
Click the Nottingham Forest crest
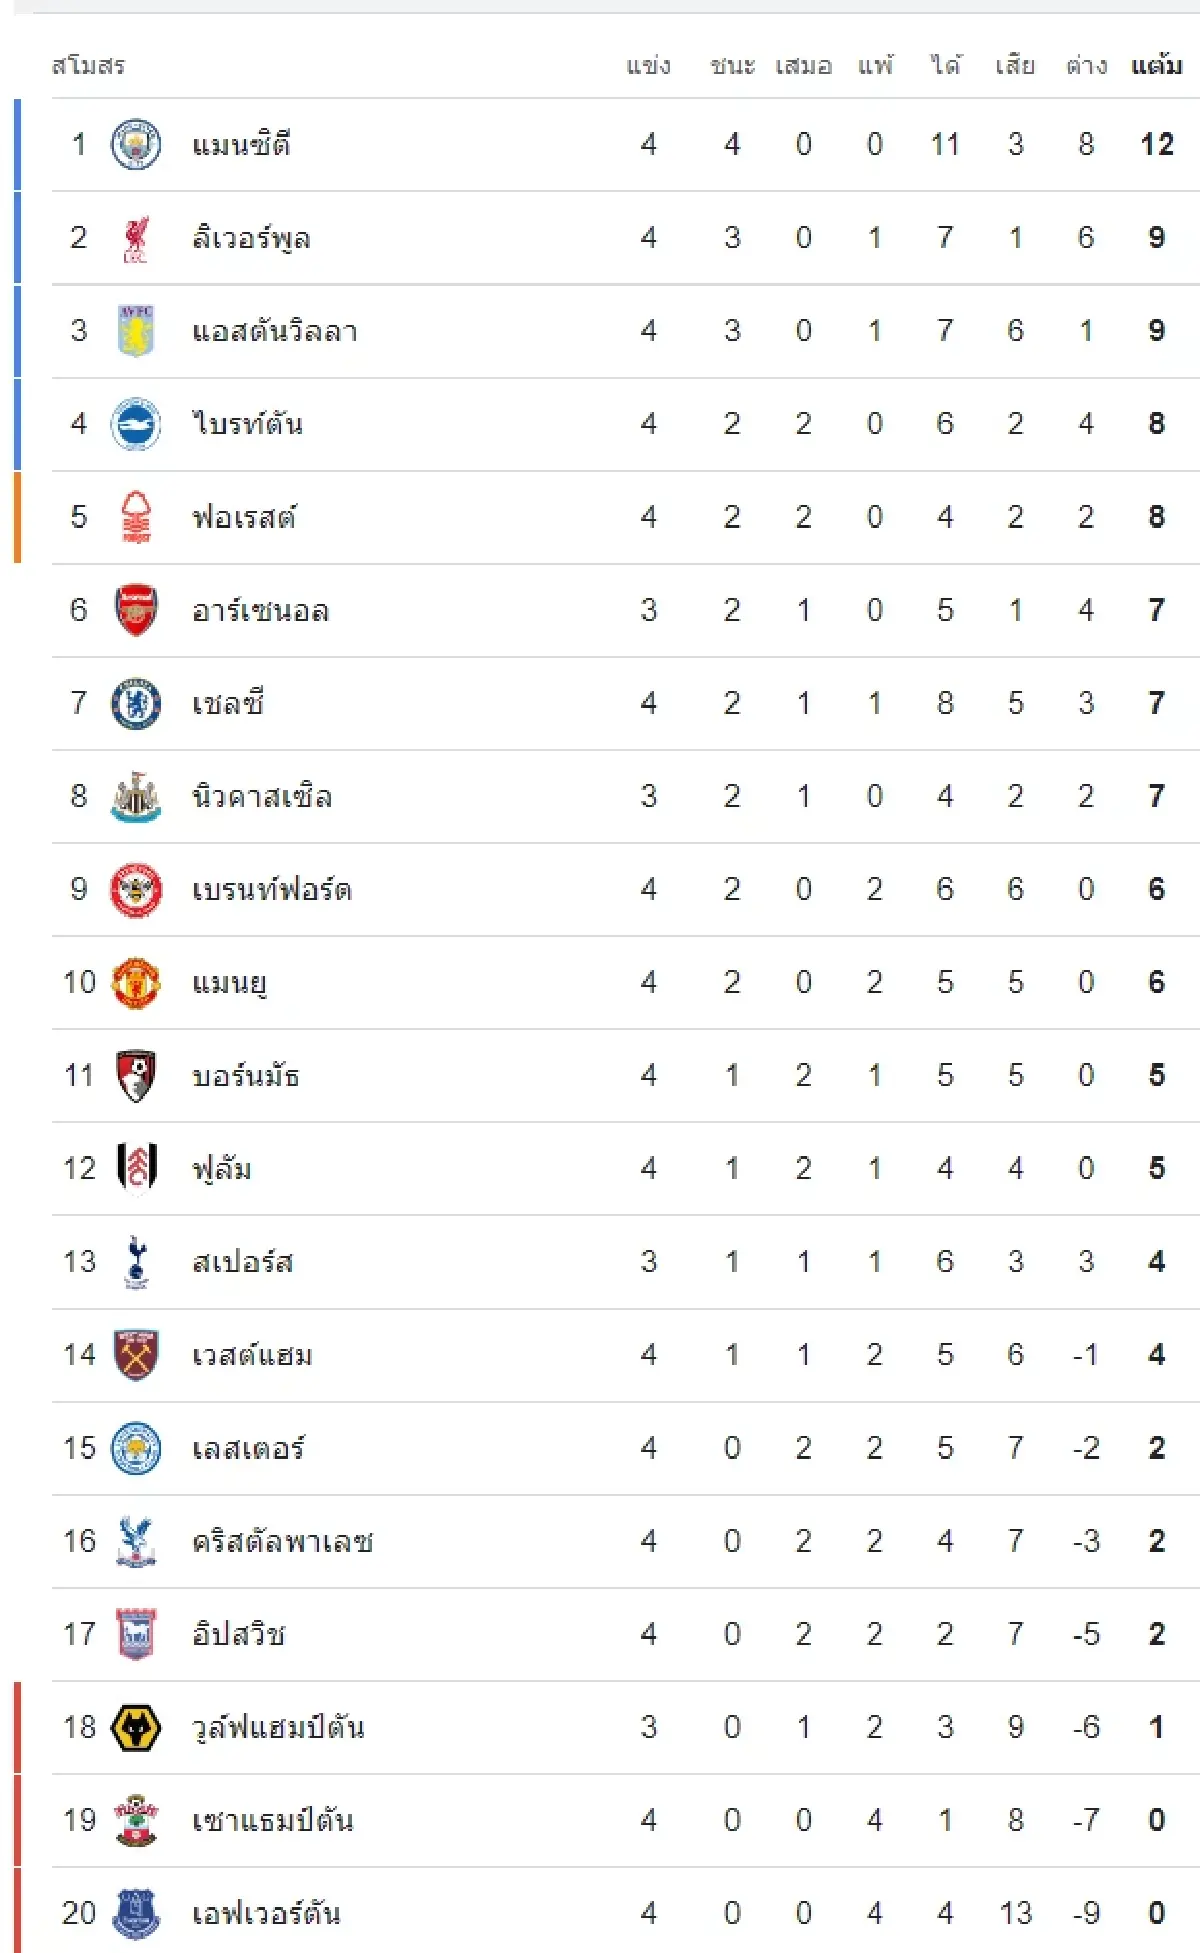click(x=135, y=517)
